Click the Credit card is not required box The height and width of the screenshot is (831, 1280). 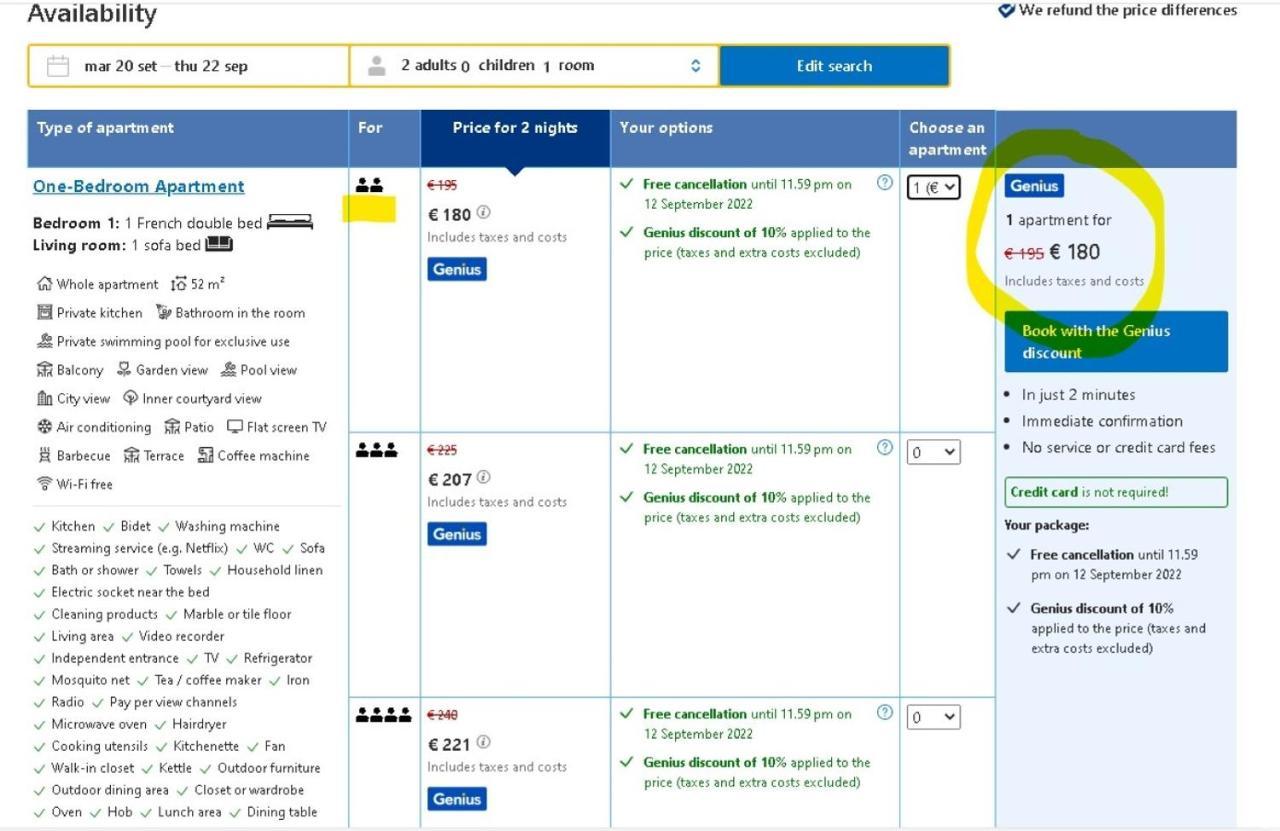[1116, 492]
